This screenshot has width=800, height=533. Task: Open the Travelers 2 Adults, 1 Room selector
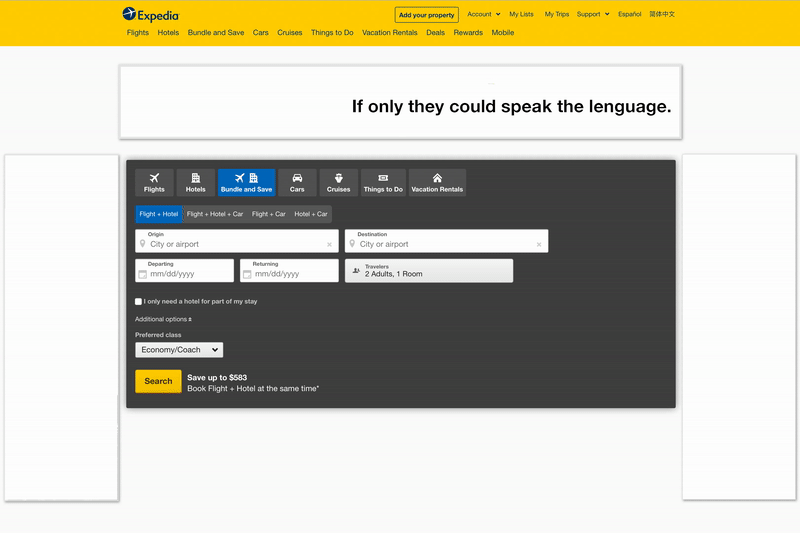tap(429, 270)
